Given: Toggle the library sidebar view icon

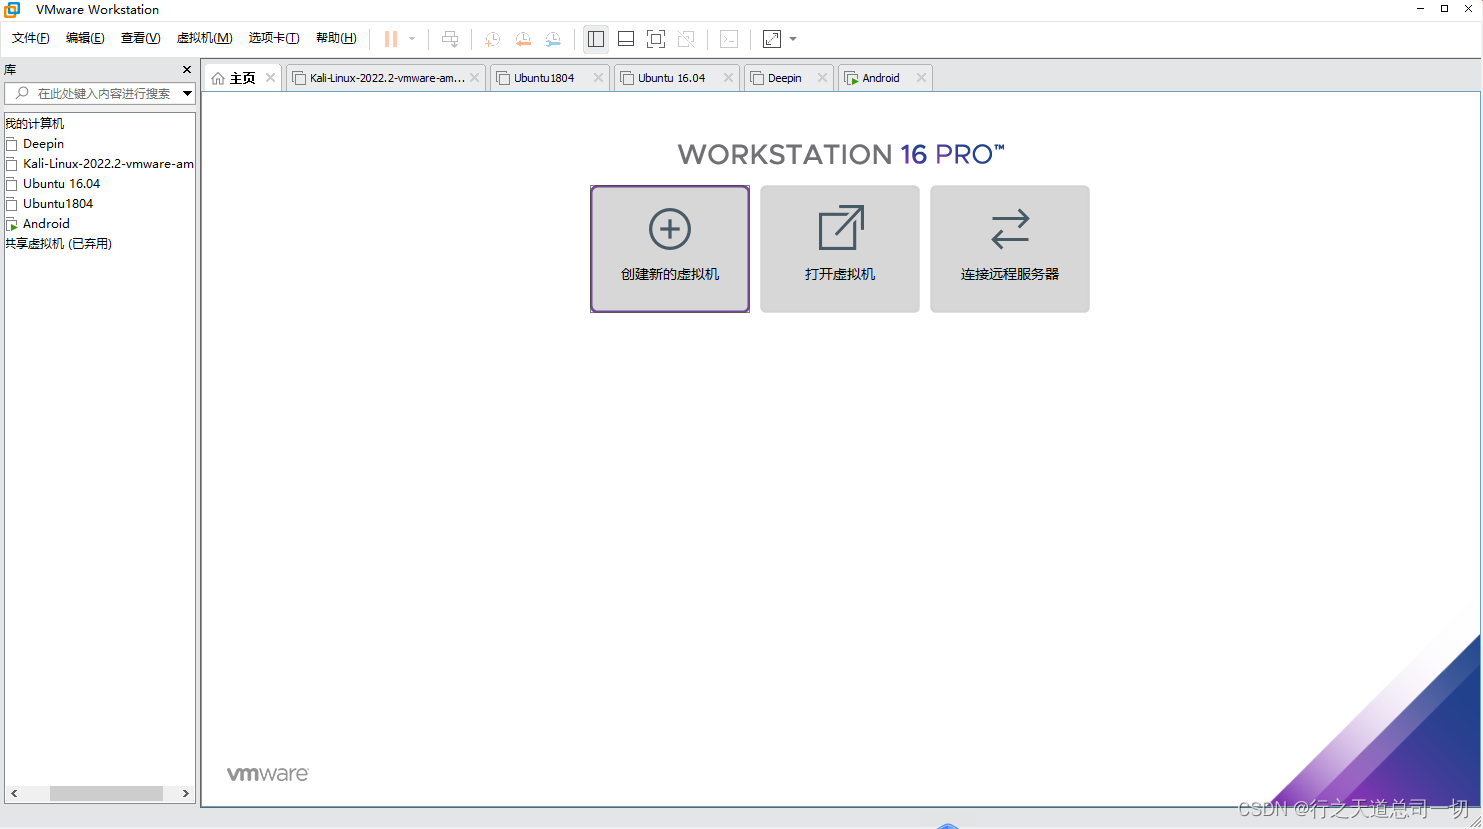Looking at the screenshot, I should click(x=596, y=39).
